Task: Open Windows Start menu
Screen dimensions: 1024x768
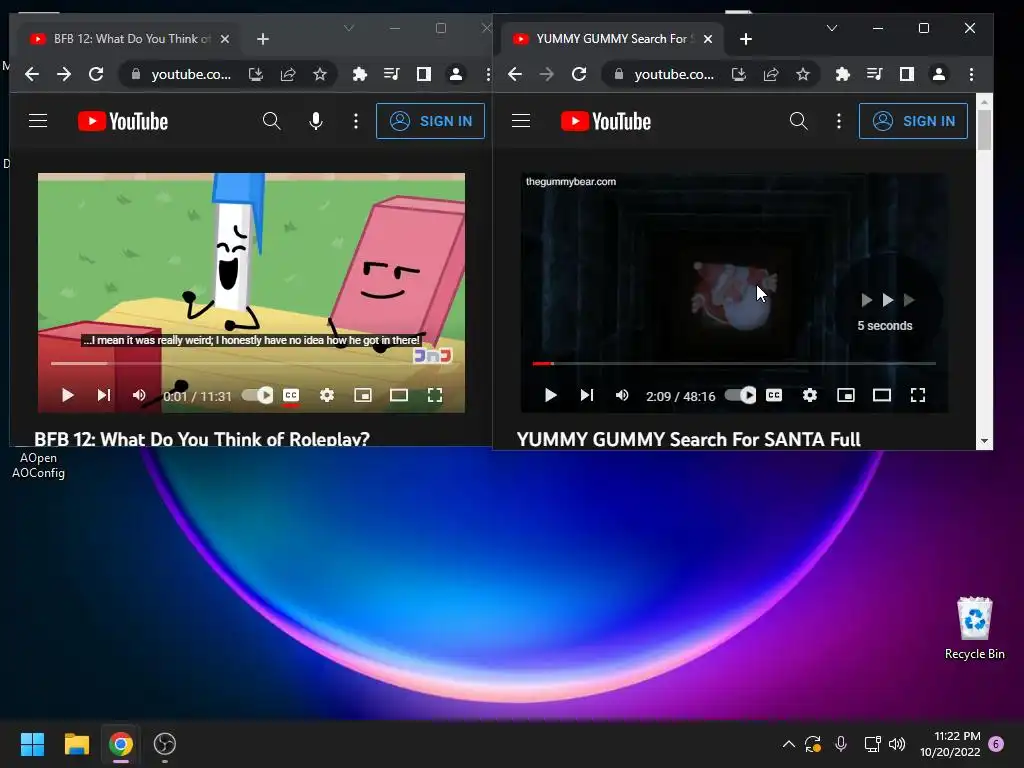Action: [x=32, y=744]
